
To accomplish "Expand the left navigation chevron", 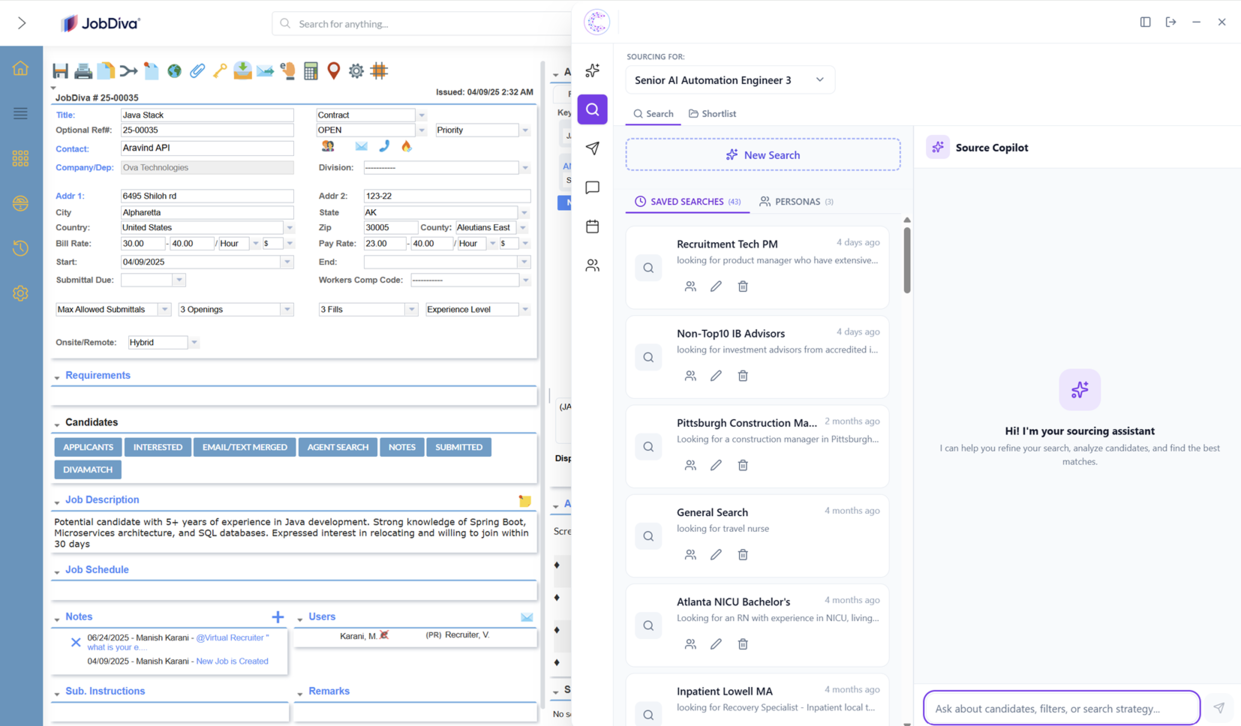I will point(22,23).
